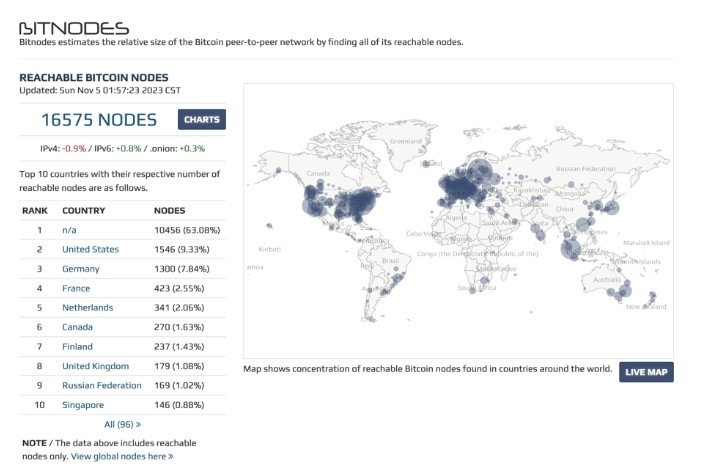Open the United Kingdom link
This screenshot has height=470, width=705.
pyautogui.click(x=95, y=366)
